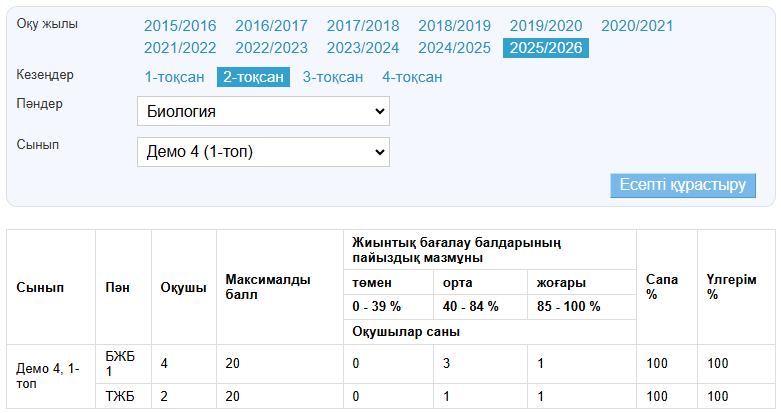The image size is (781, 413).
Task: Switch to the 2023/2024 school year
Action: pyautogui.click(x=363, y=47)
